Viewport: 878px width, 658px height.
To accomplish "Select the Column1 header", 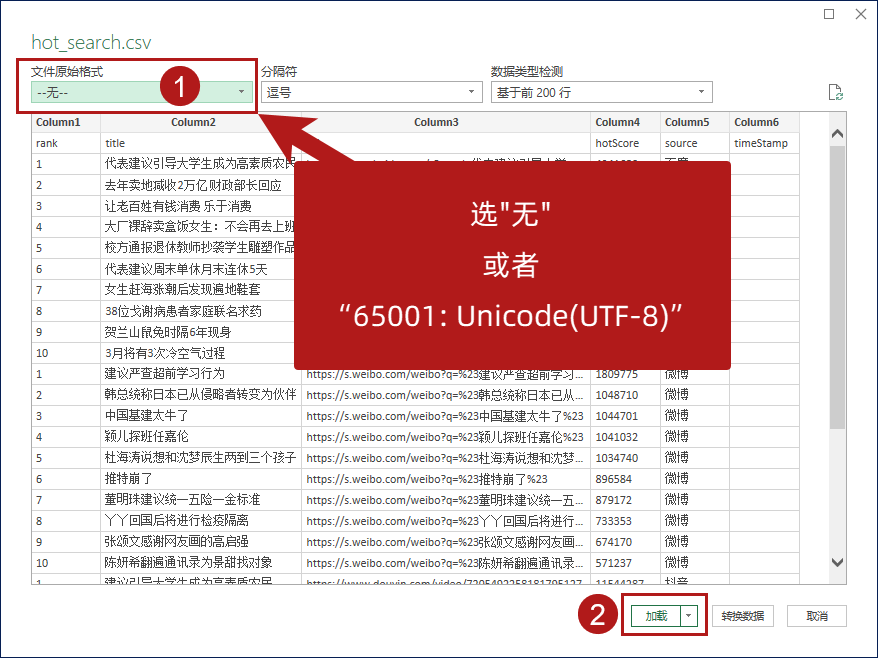I will [x=60, y=122].
